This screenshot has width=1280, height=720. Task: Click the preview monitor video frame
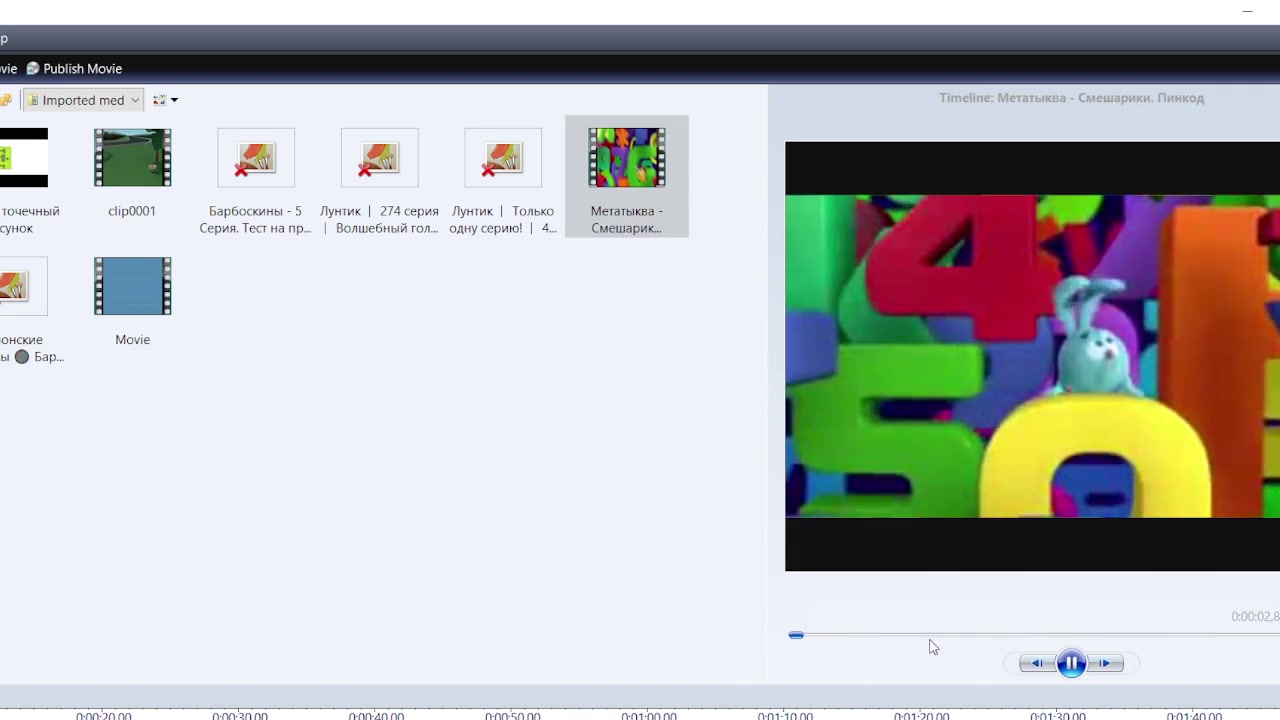pos(1032,356)
